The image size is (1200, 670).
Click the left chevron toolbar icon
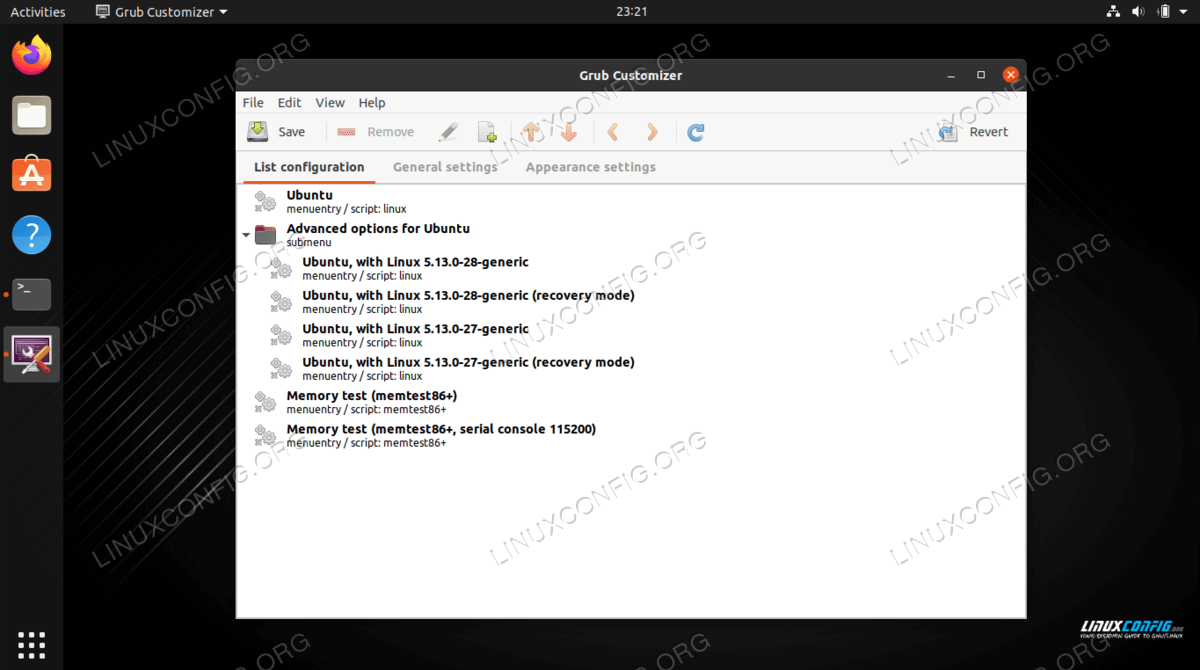[x=614, y=132]
